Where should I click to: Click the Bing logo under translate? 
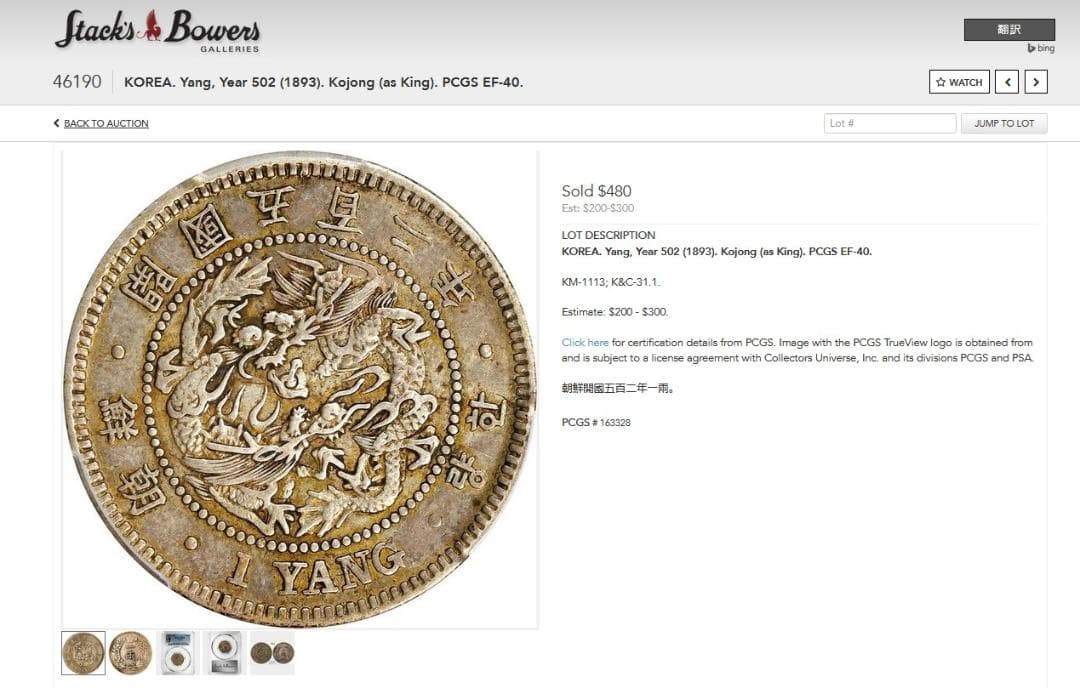pyautogui.click(x=1041, y=48)
